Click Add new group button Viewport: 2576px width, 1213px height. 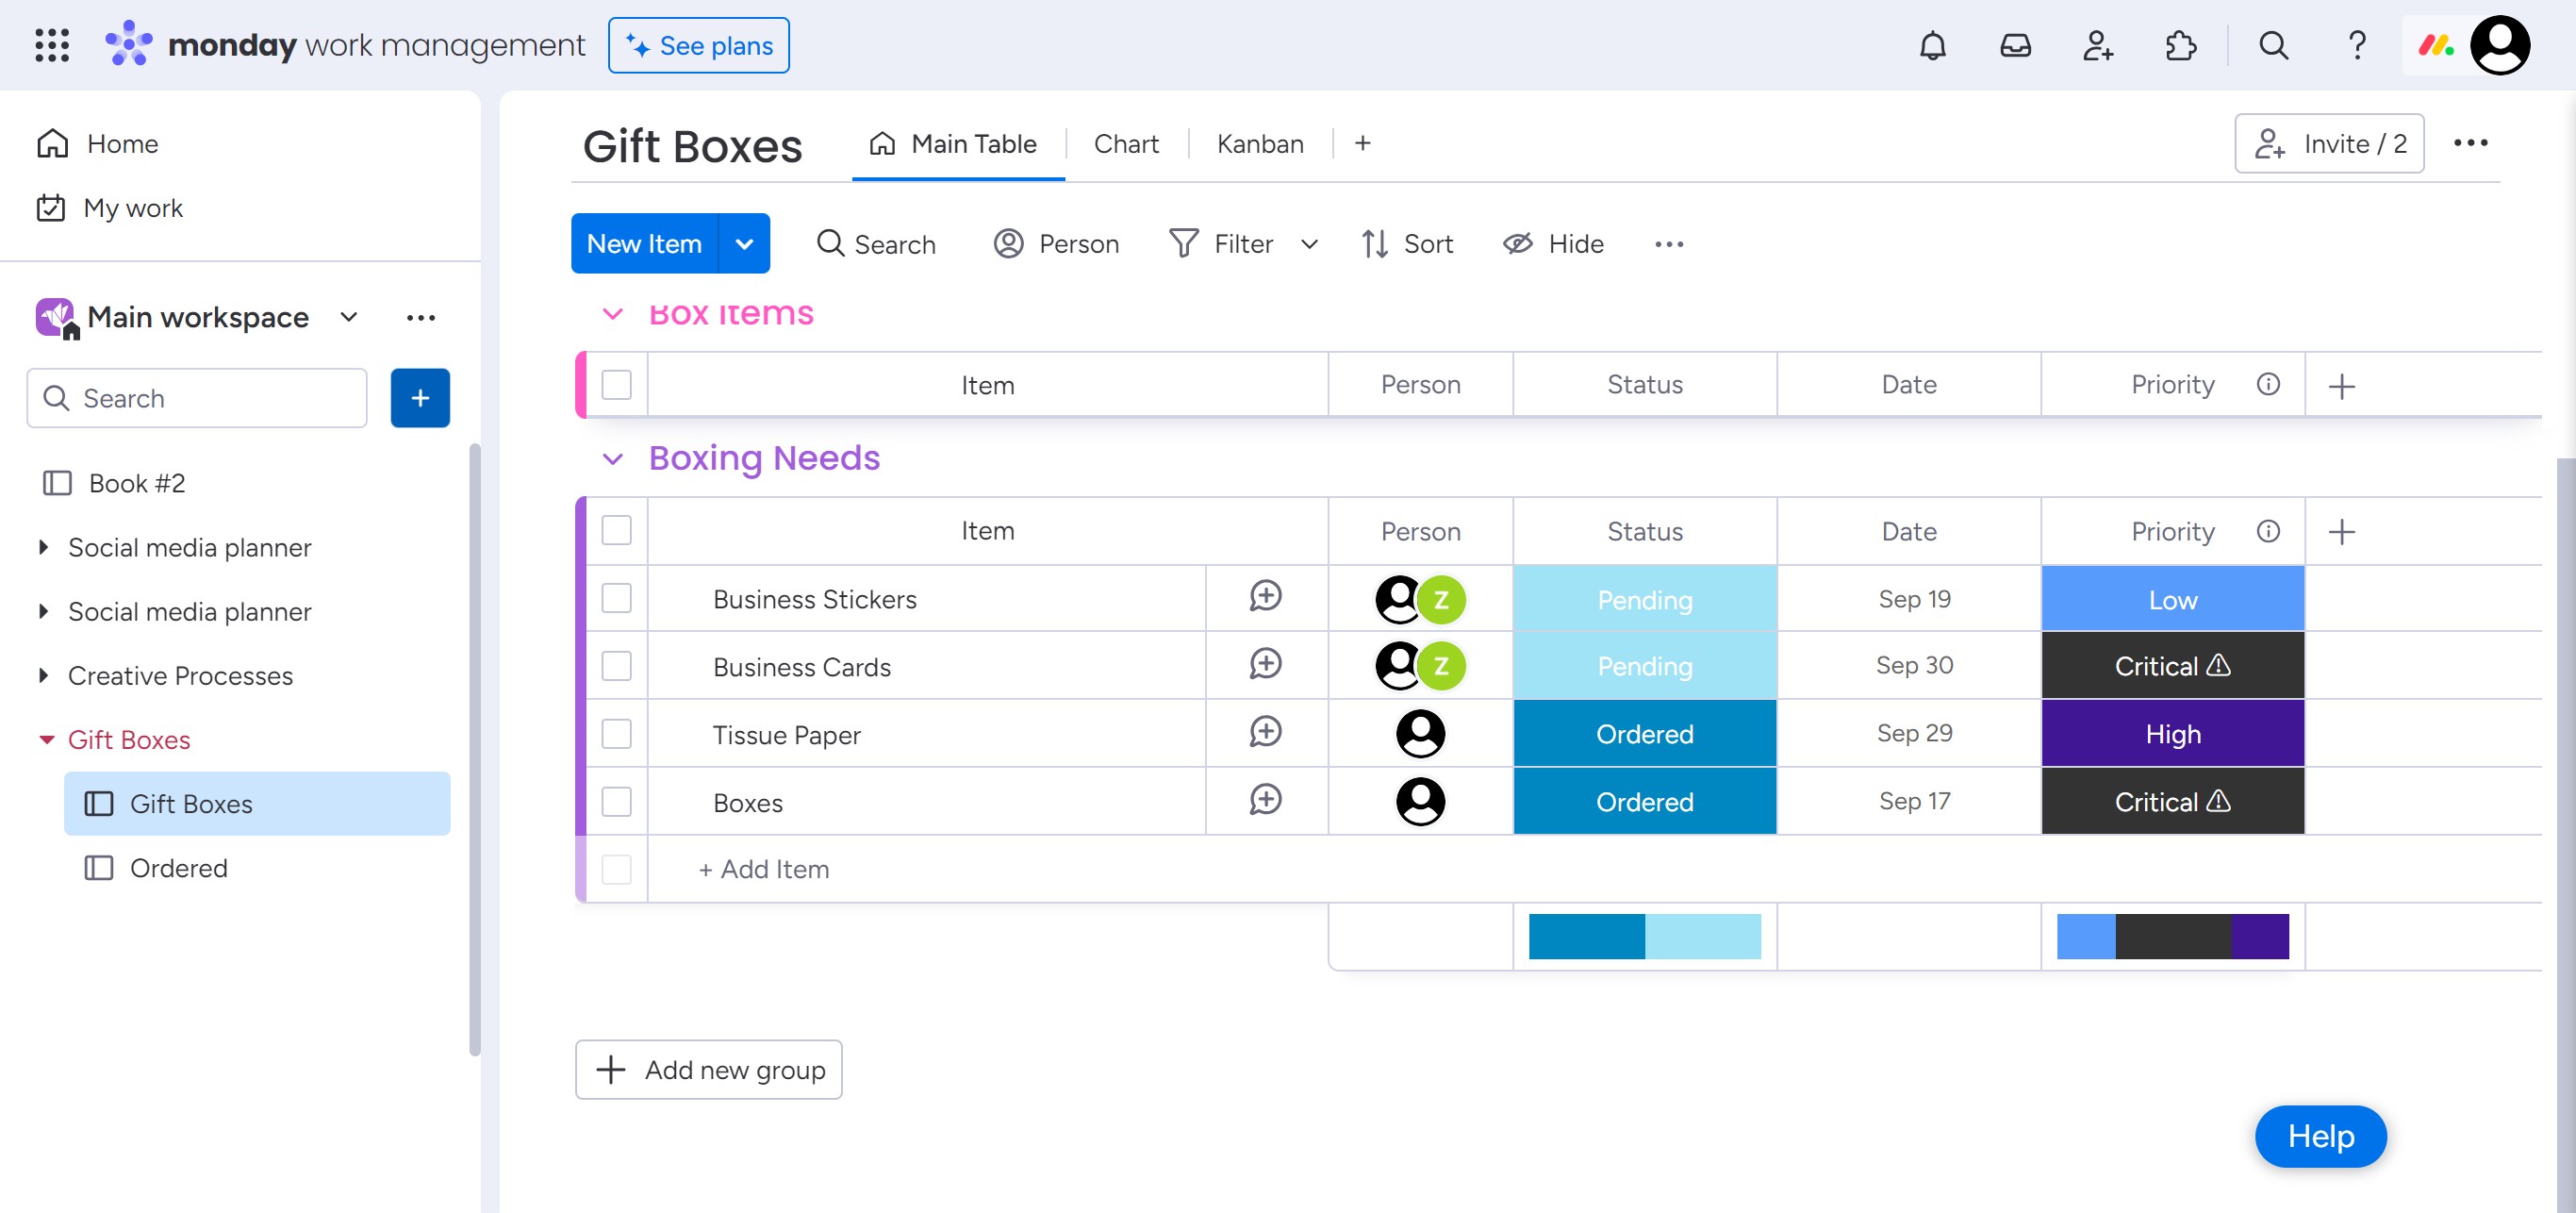[x=709, y=1070]
